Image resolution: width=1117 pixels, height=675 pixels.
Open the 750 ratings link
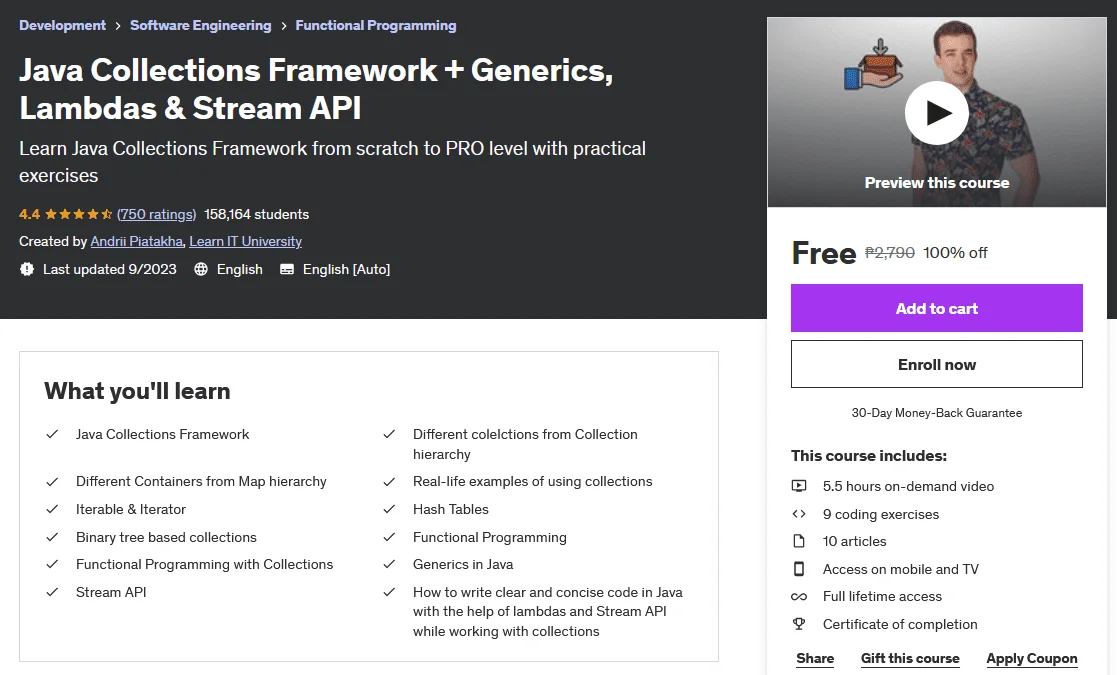pos(157,214)
